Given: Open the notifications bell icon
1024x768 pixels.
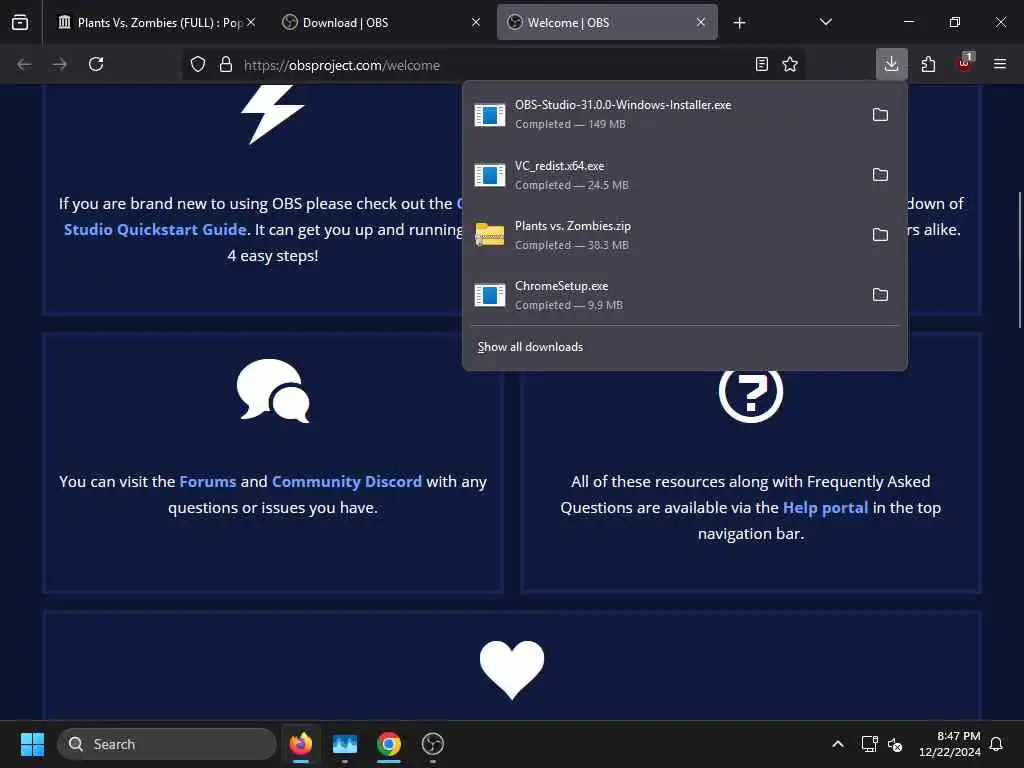Looking at the screenshot, I should pos(997,744).
